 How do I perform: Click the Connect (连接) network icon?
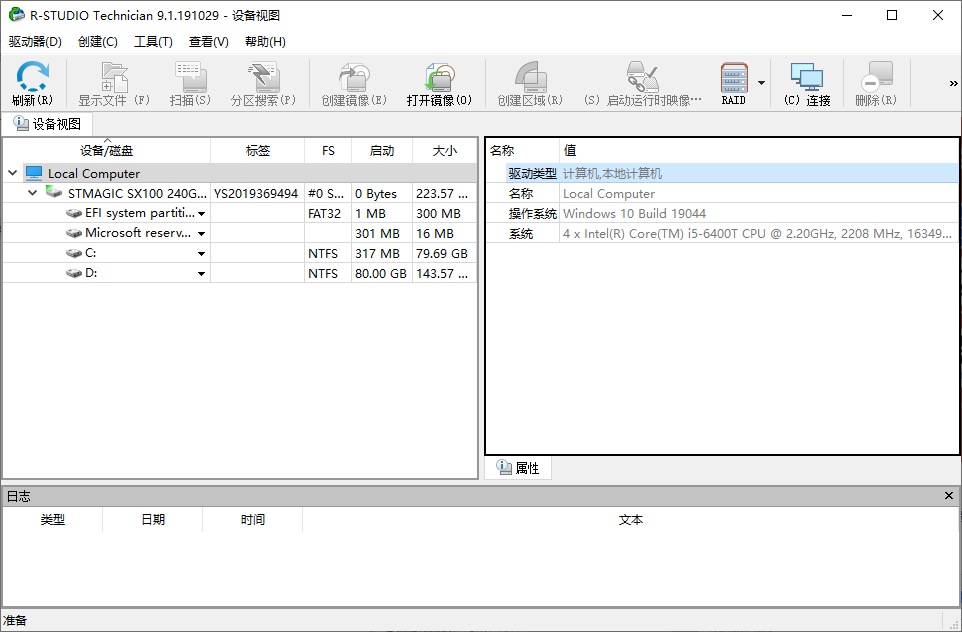[x=807, y=77]
